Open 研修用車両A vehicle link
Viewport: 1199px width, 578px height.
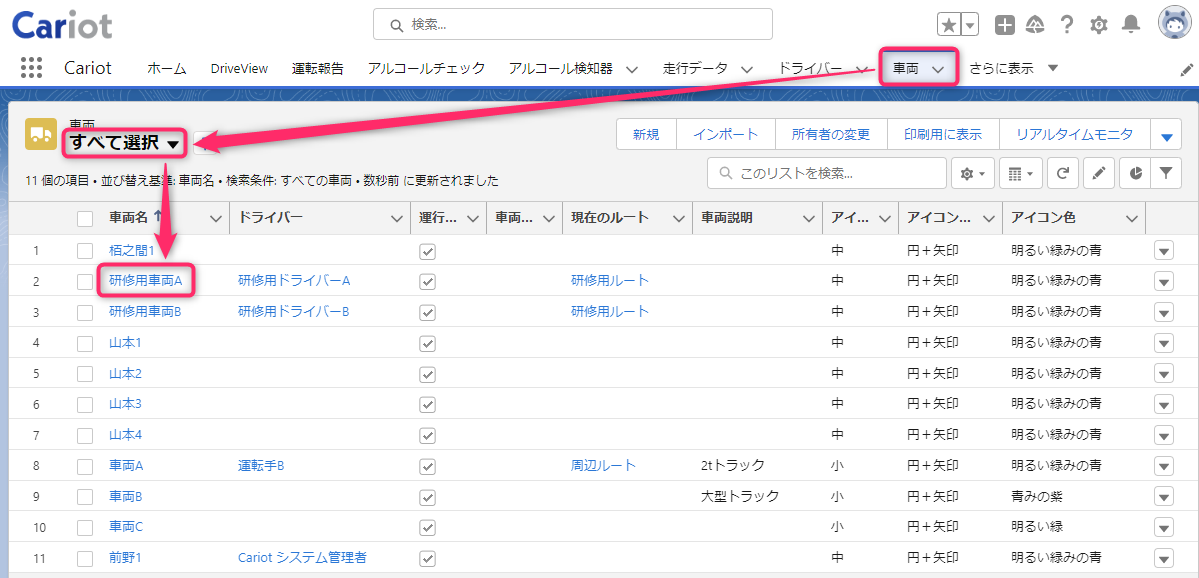coord(145,281)
